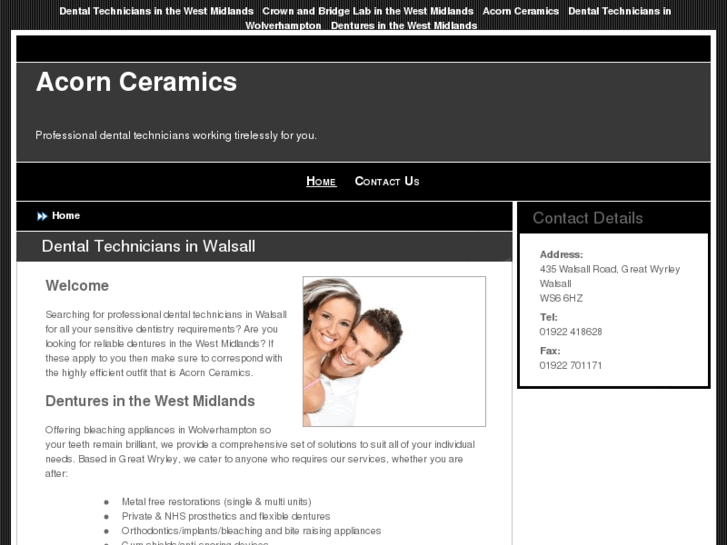The width and height of the screenshot is (727, 545).
Task: Follow 'Crown and Bridge Lab in the West Midlands' link
Action: [368, 11]
